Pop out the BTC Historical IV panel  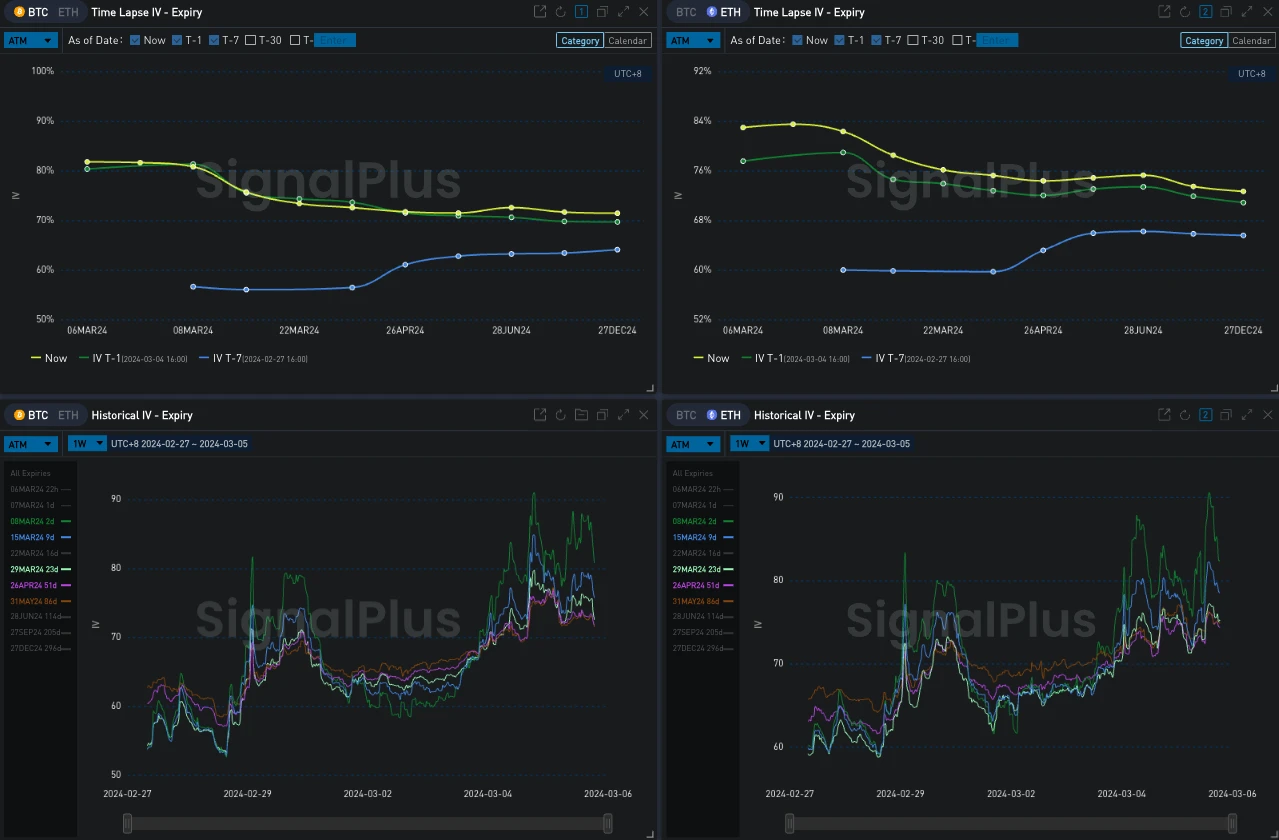540,415
